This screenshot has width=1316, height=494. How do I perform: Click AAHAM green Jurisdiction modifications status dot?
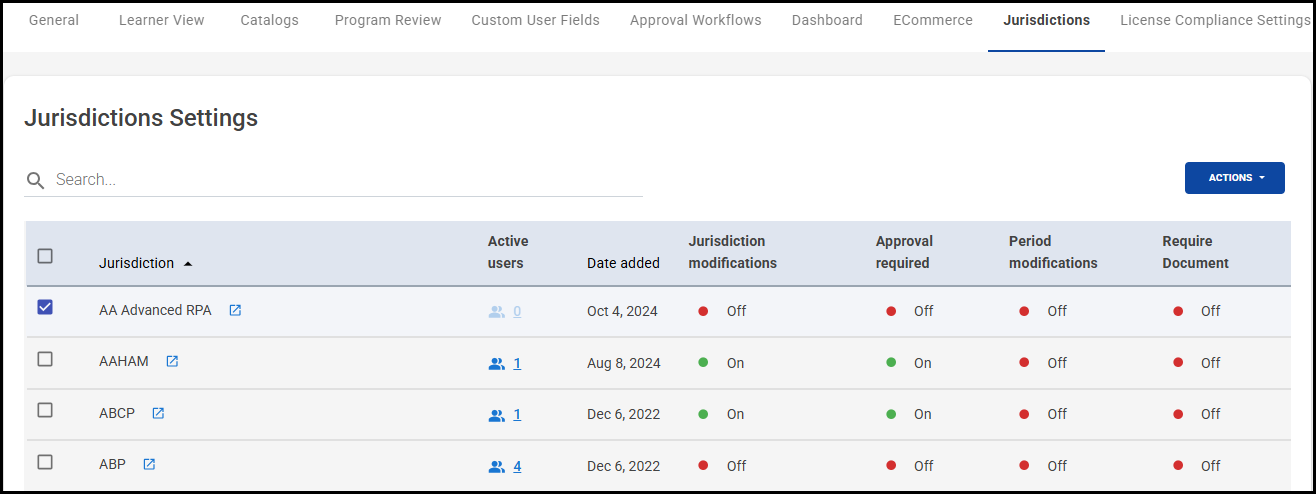point(703,363)
